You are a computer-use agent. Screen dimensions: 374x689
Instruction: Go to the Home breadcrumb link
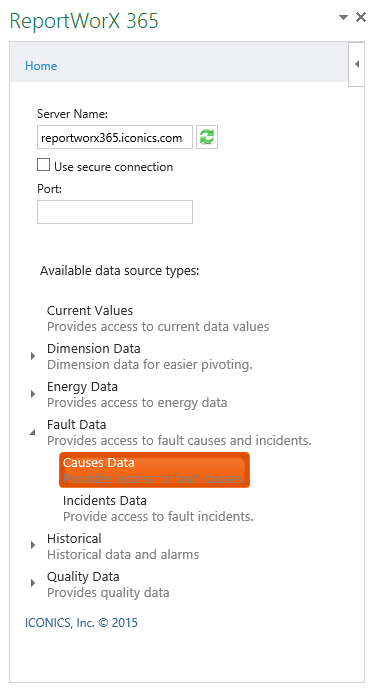41,65
